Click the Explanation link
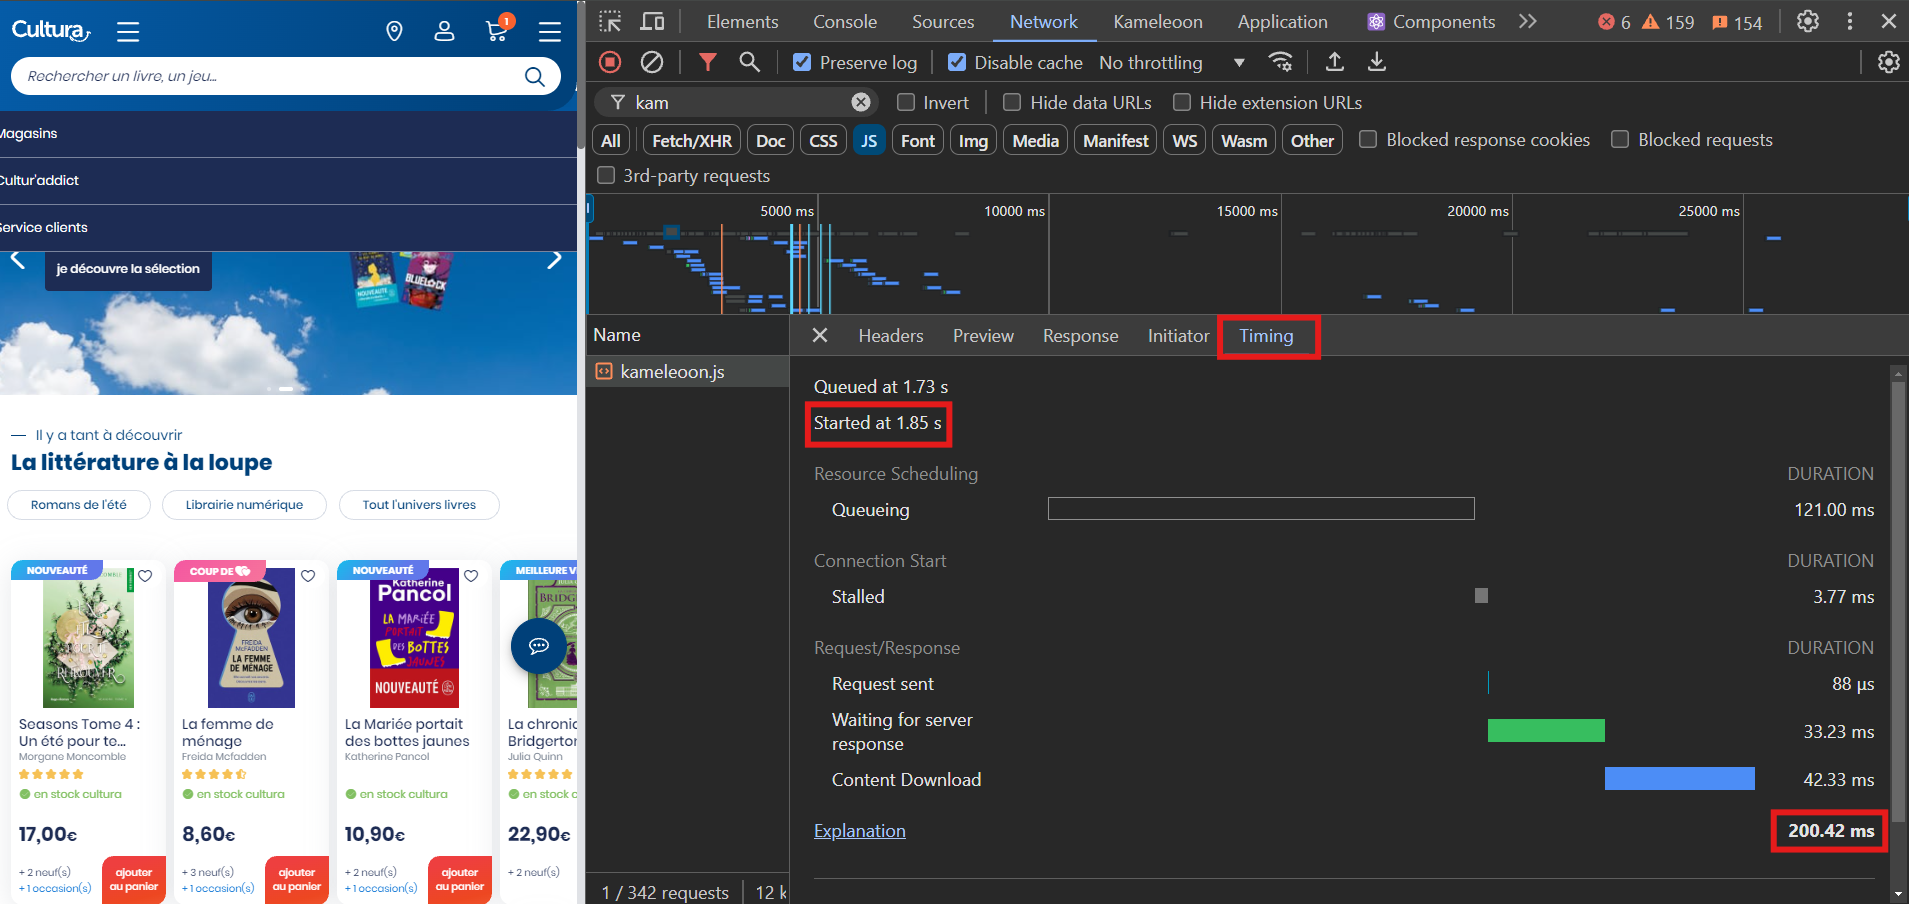Screen dimensions: 1909x904 859,831
